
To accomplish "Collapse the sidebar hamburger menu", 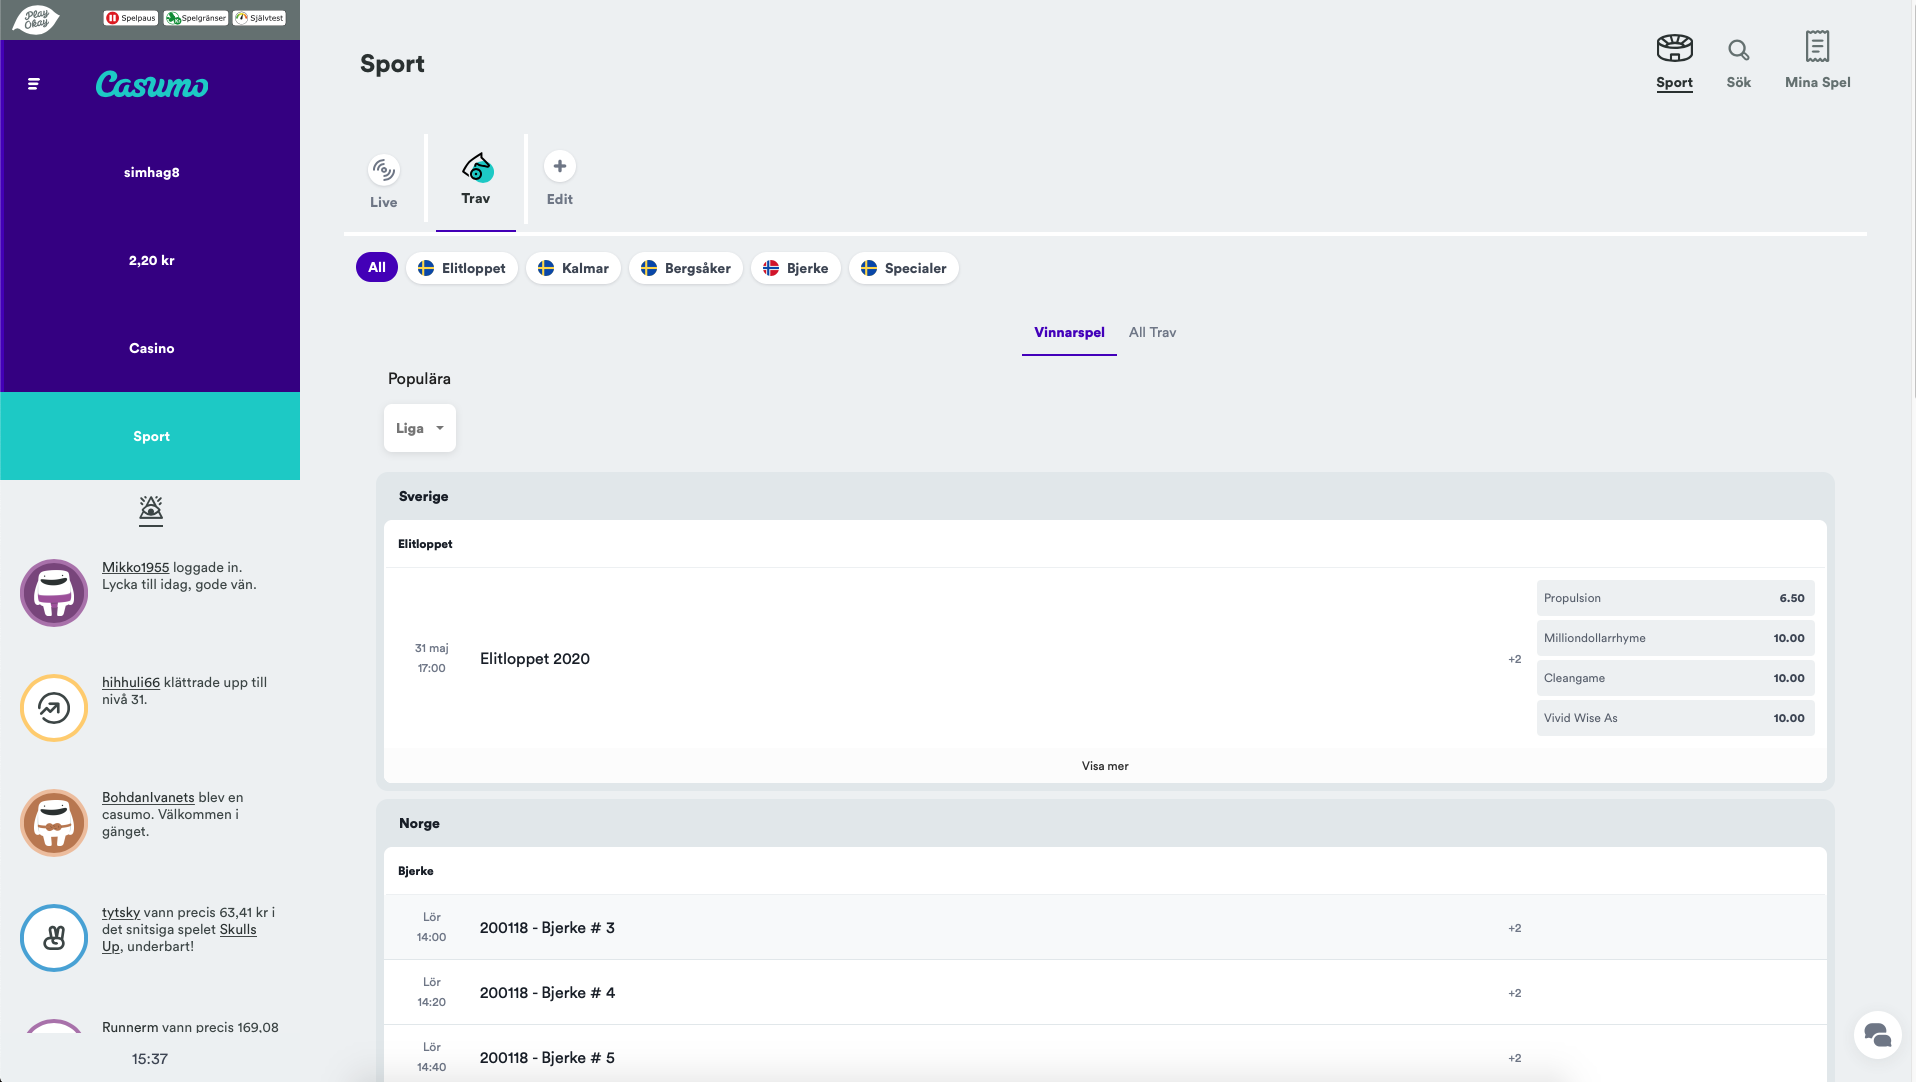I will pyautogui.click(x=34, y=84).
